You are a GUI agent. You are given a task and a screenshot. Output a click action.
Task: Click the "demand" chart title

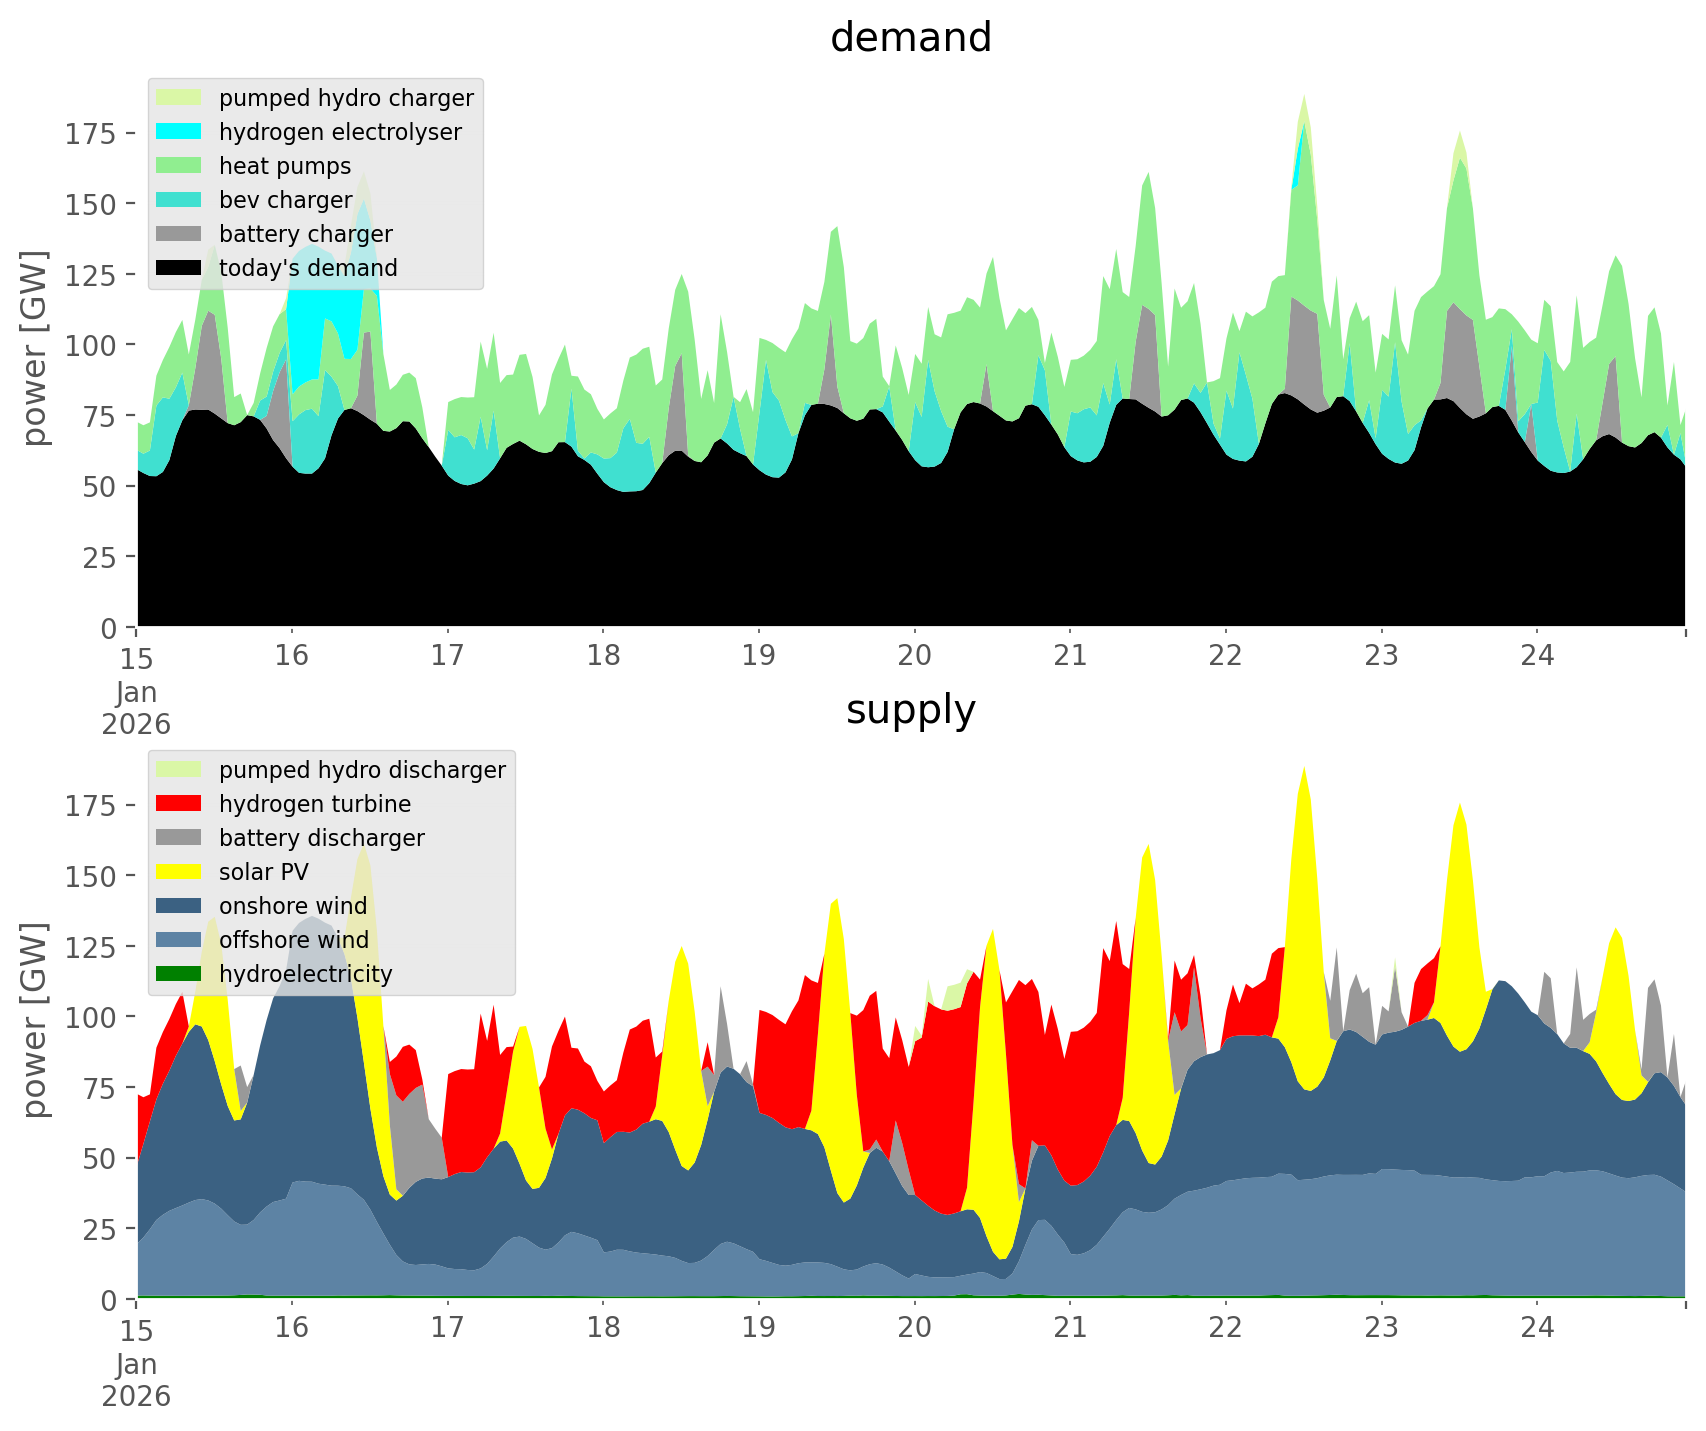[x=910, y=38]
